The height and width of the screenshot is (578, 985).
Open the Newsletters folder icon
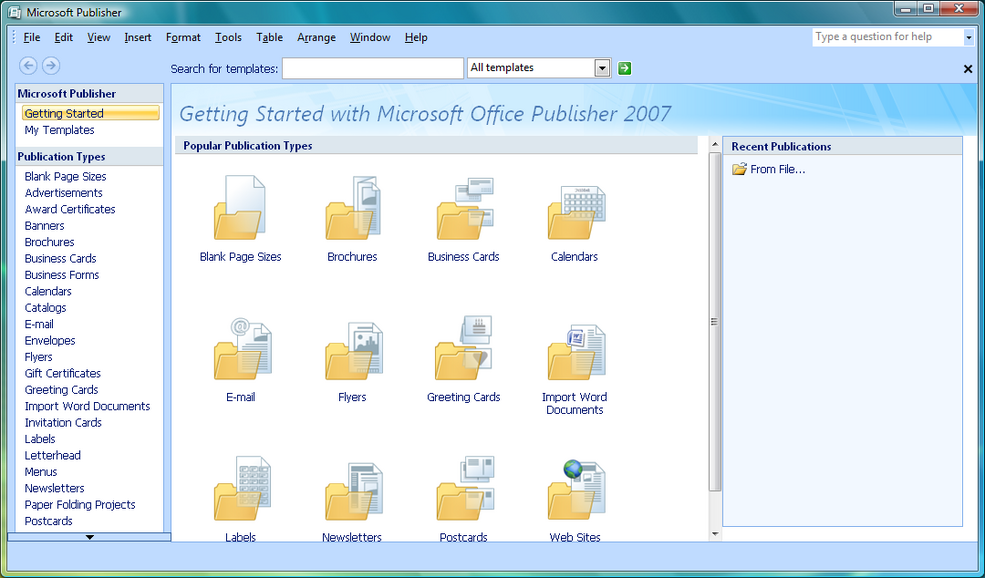[x=353, y=491]
